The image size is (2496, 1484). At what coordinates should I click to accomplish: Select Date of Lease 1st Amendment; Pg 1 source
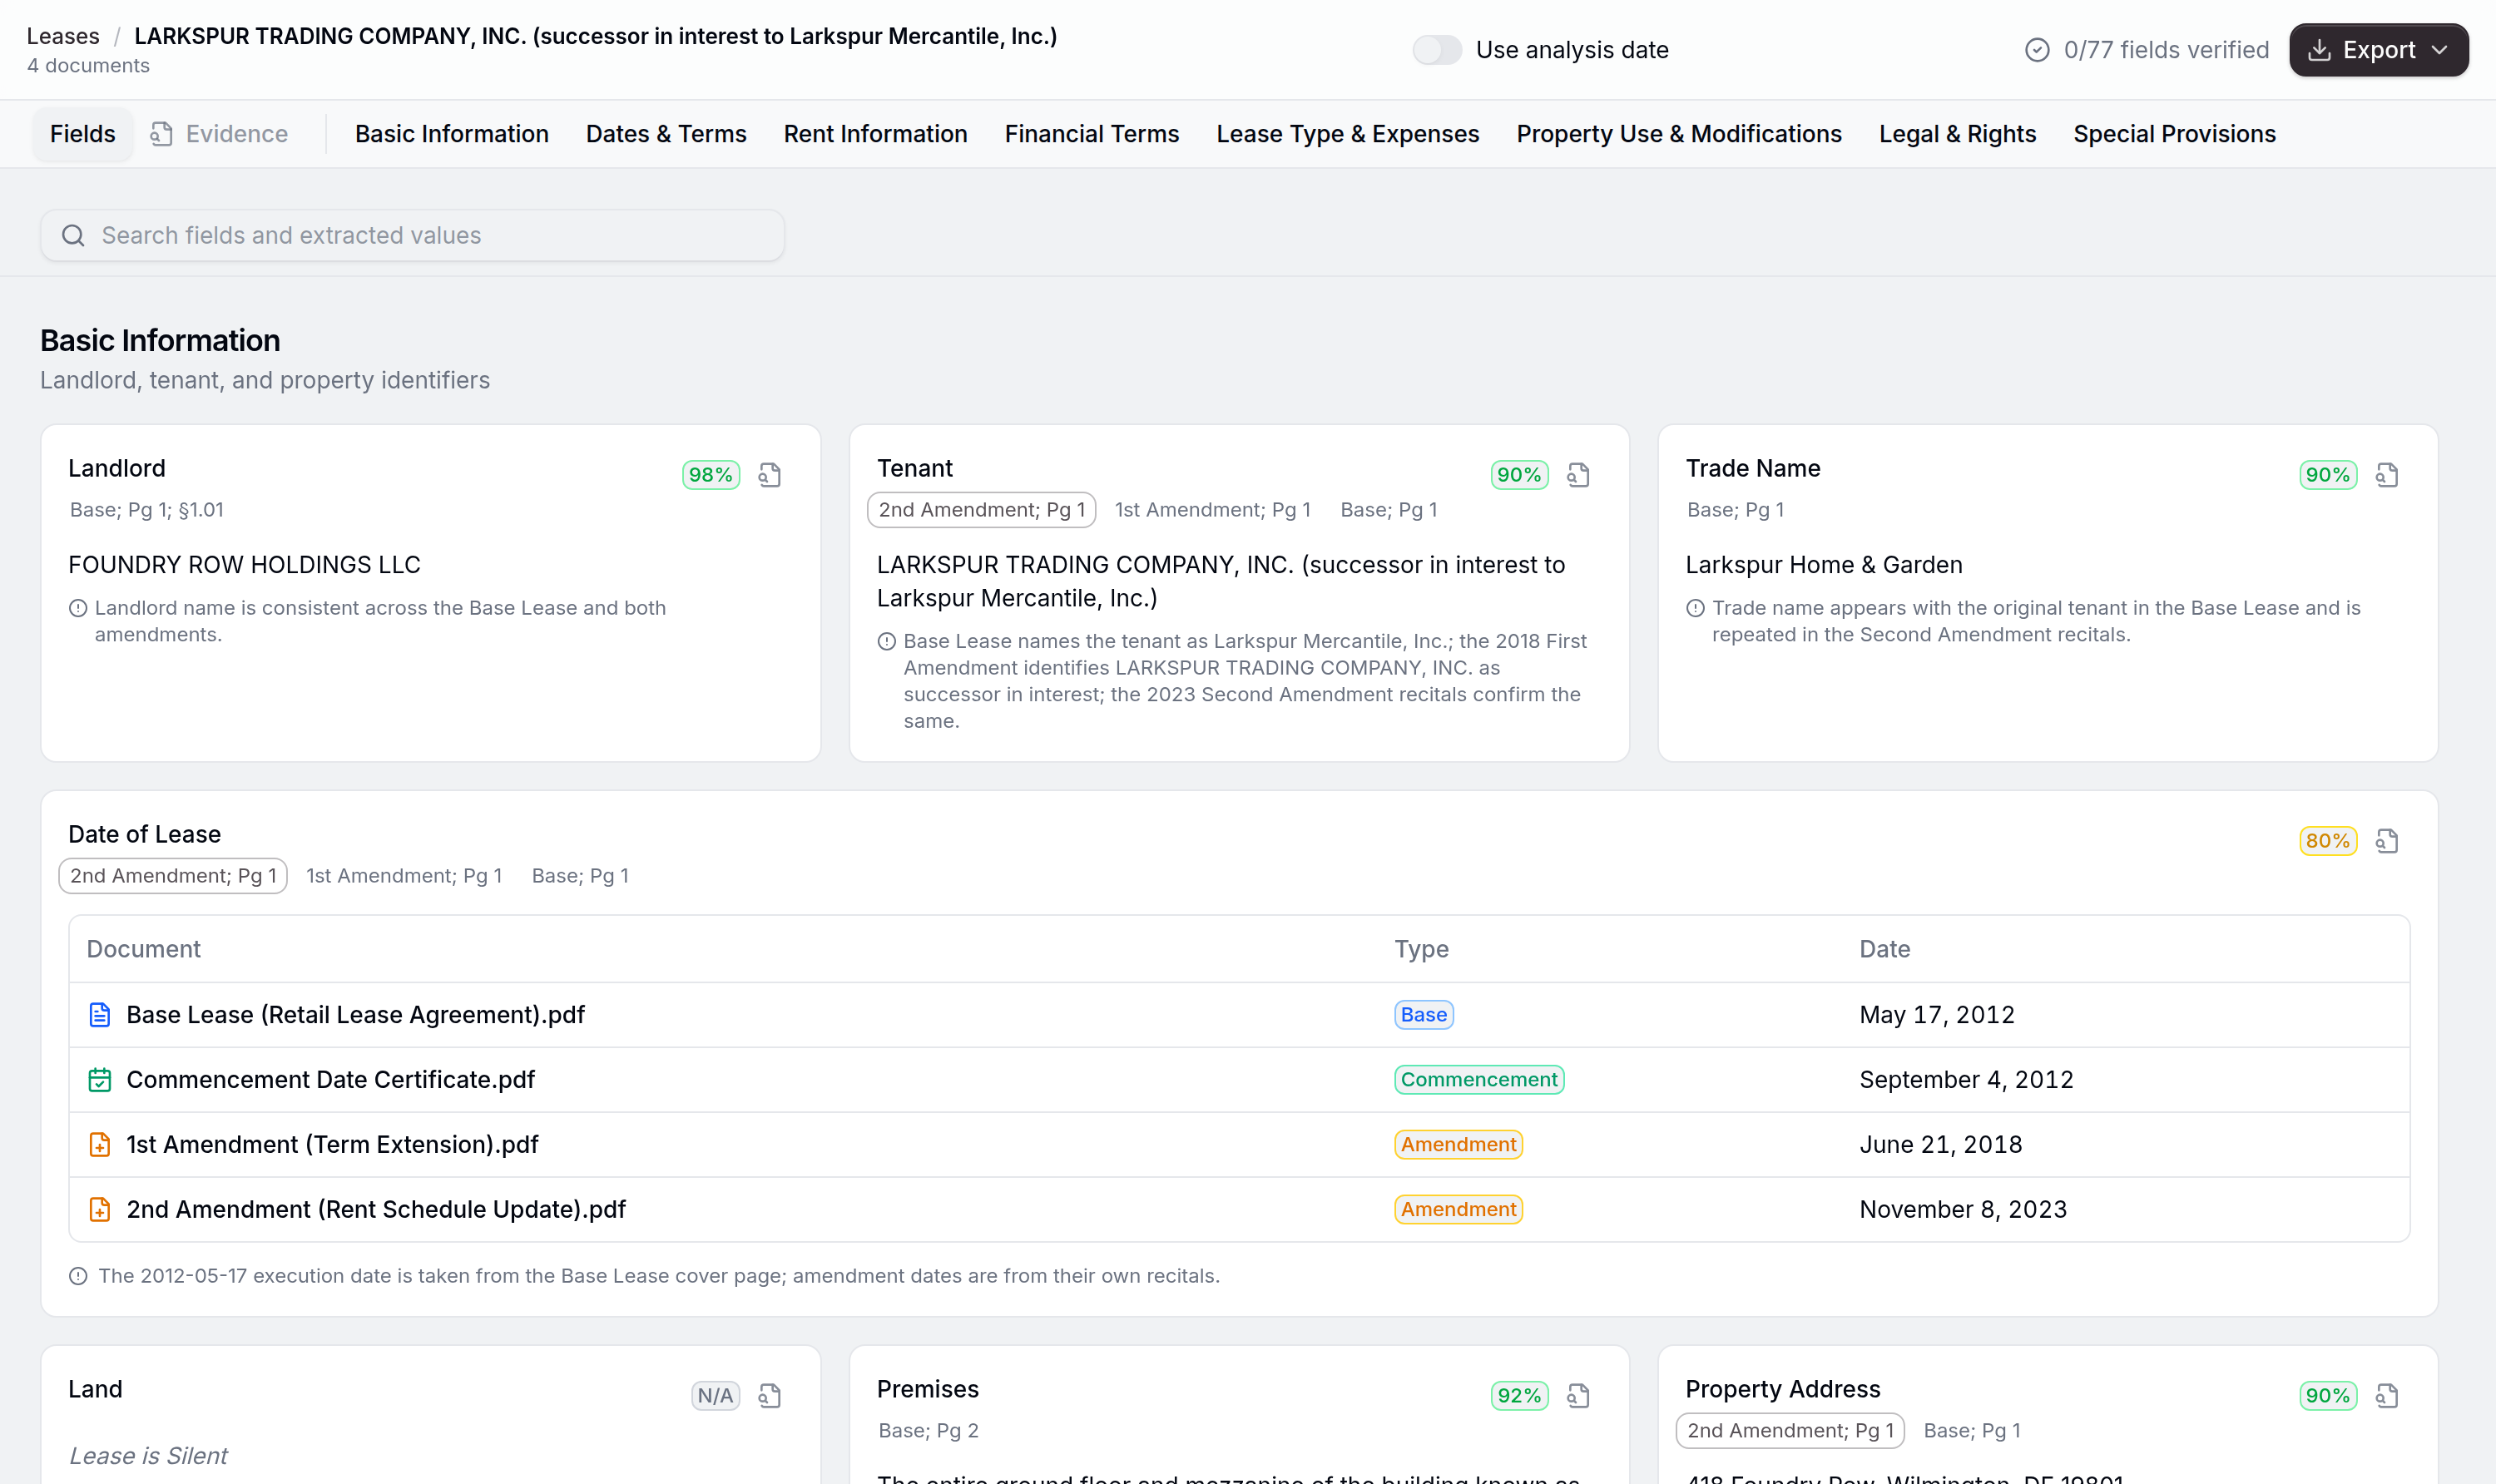[404, 876]
